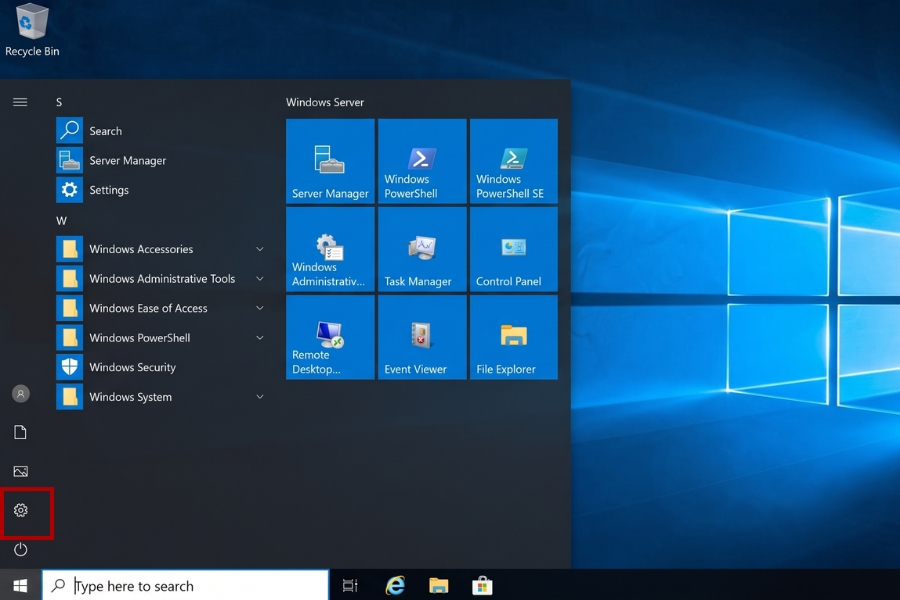Expand the Windows Ease of Access chevron
Viewport: 900px width, 600px height.
(259, 308)
